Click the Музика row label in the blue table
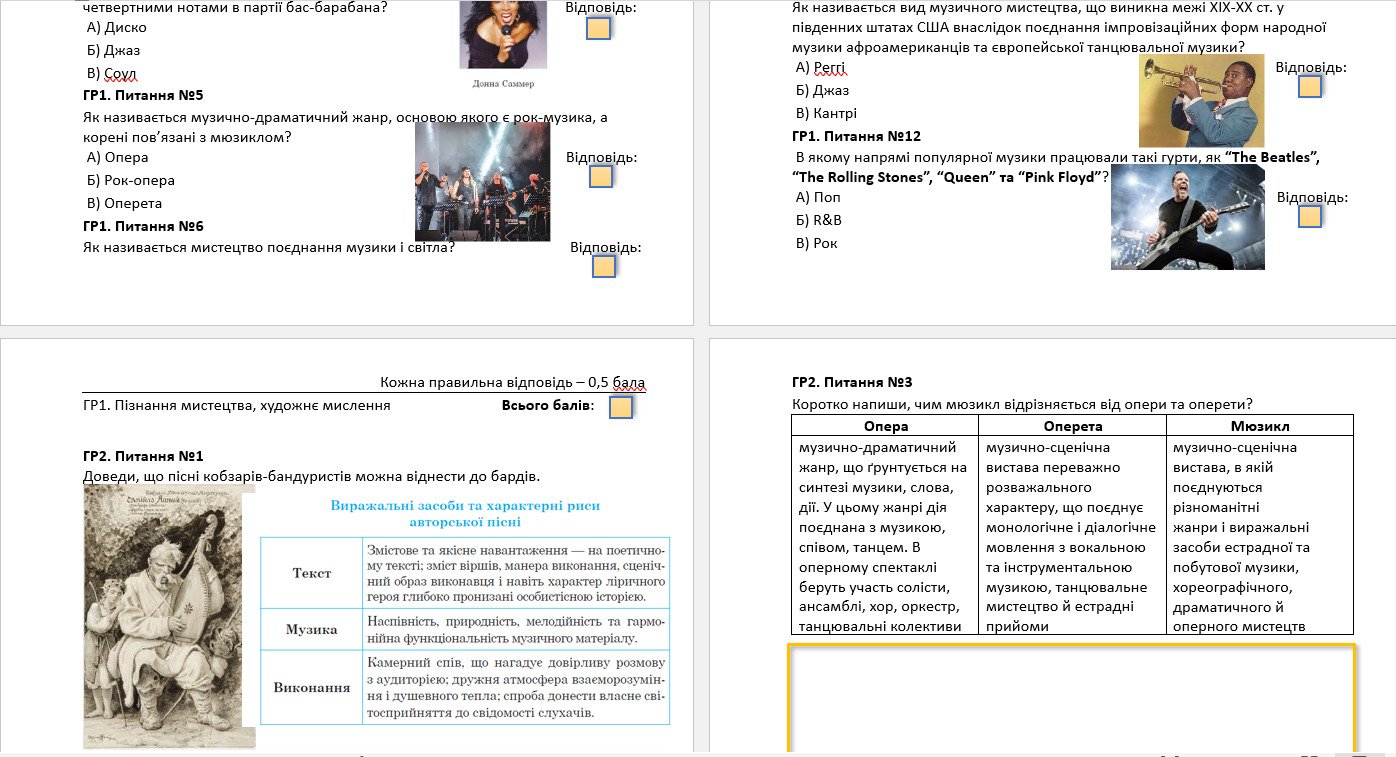1396x757 pixels. tap(311, 629)
